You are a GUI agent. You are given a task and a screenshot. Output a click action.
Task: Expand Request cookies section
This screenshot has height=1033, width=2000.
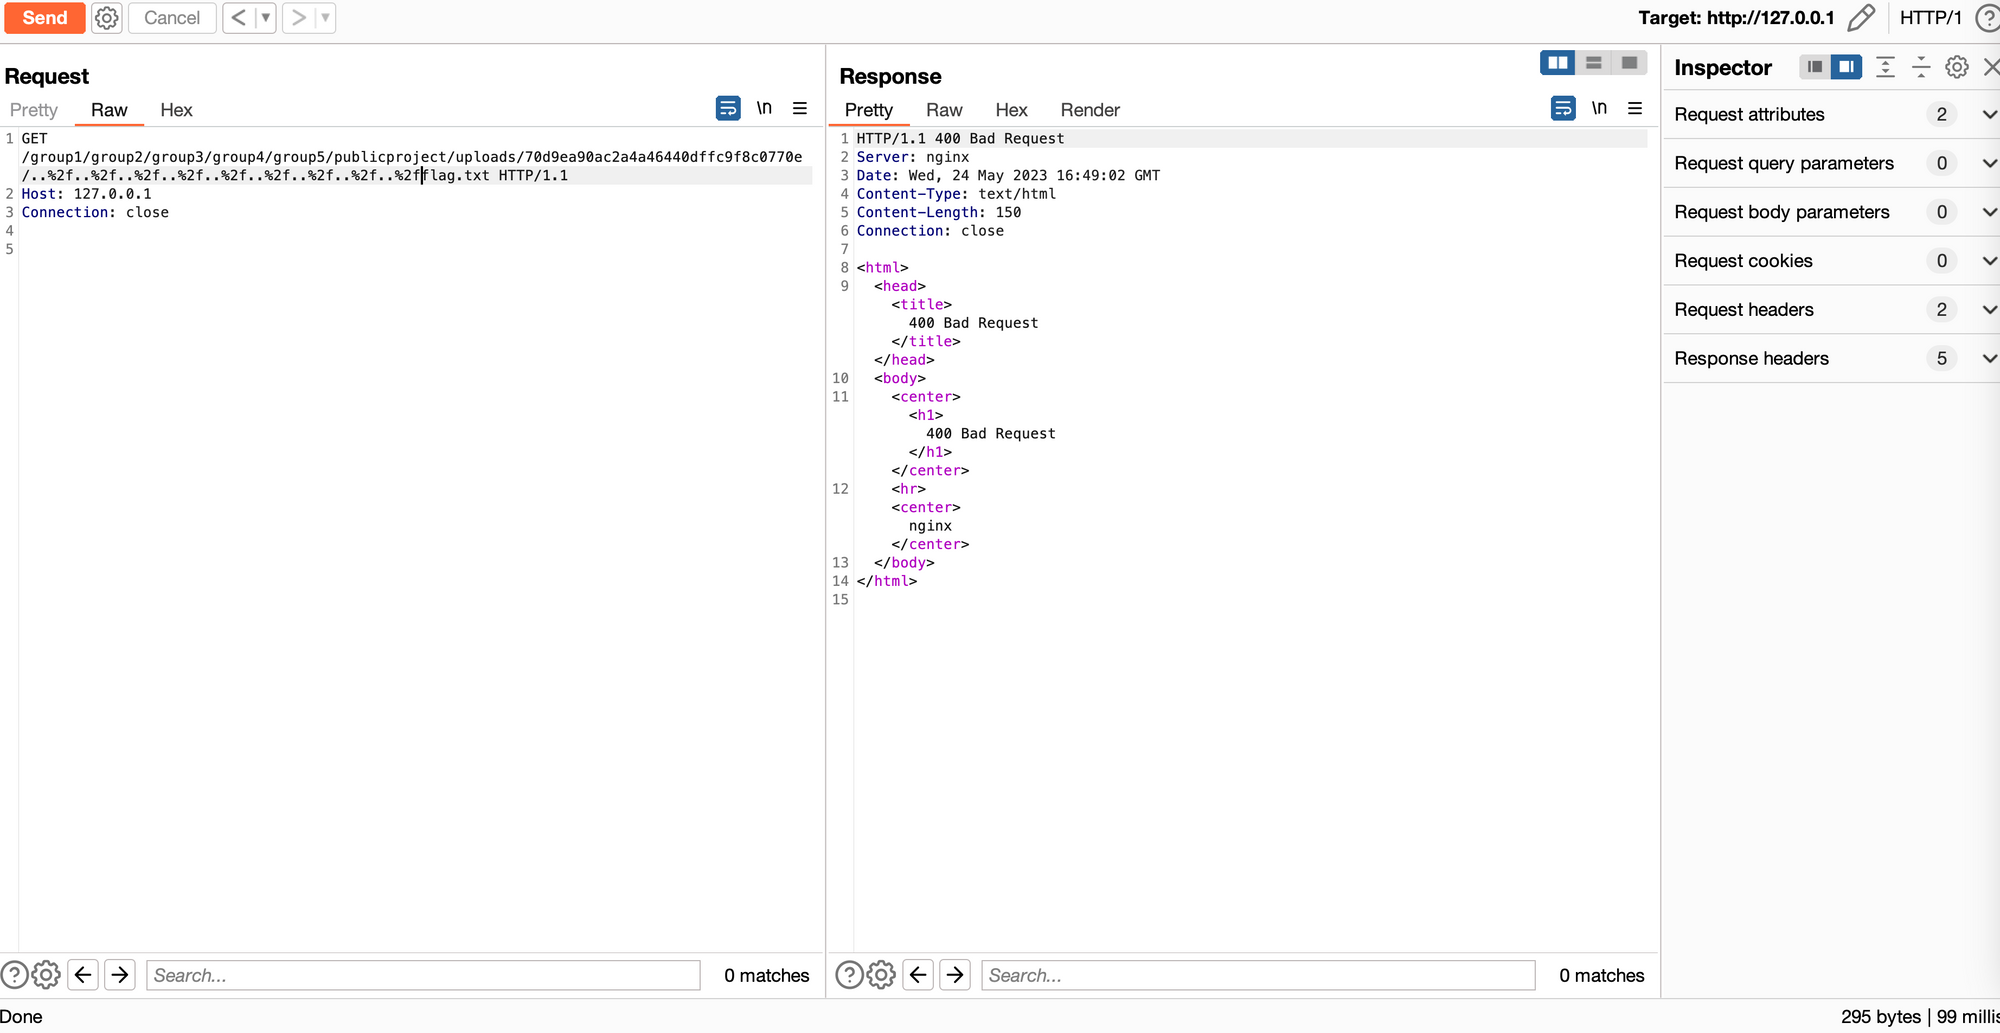click(x=1832, y=261)
